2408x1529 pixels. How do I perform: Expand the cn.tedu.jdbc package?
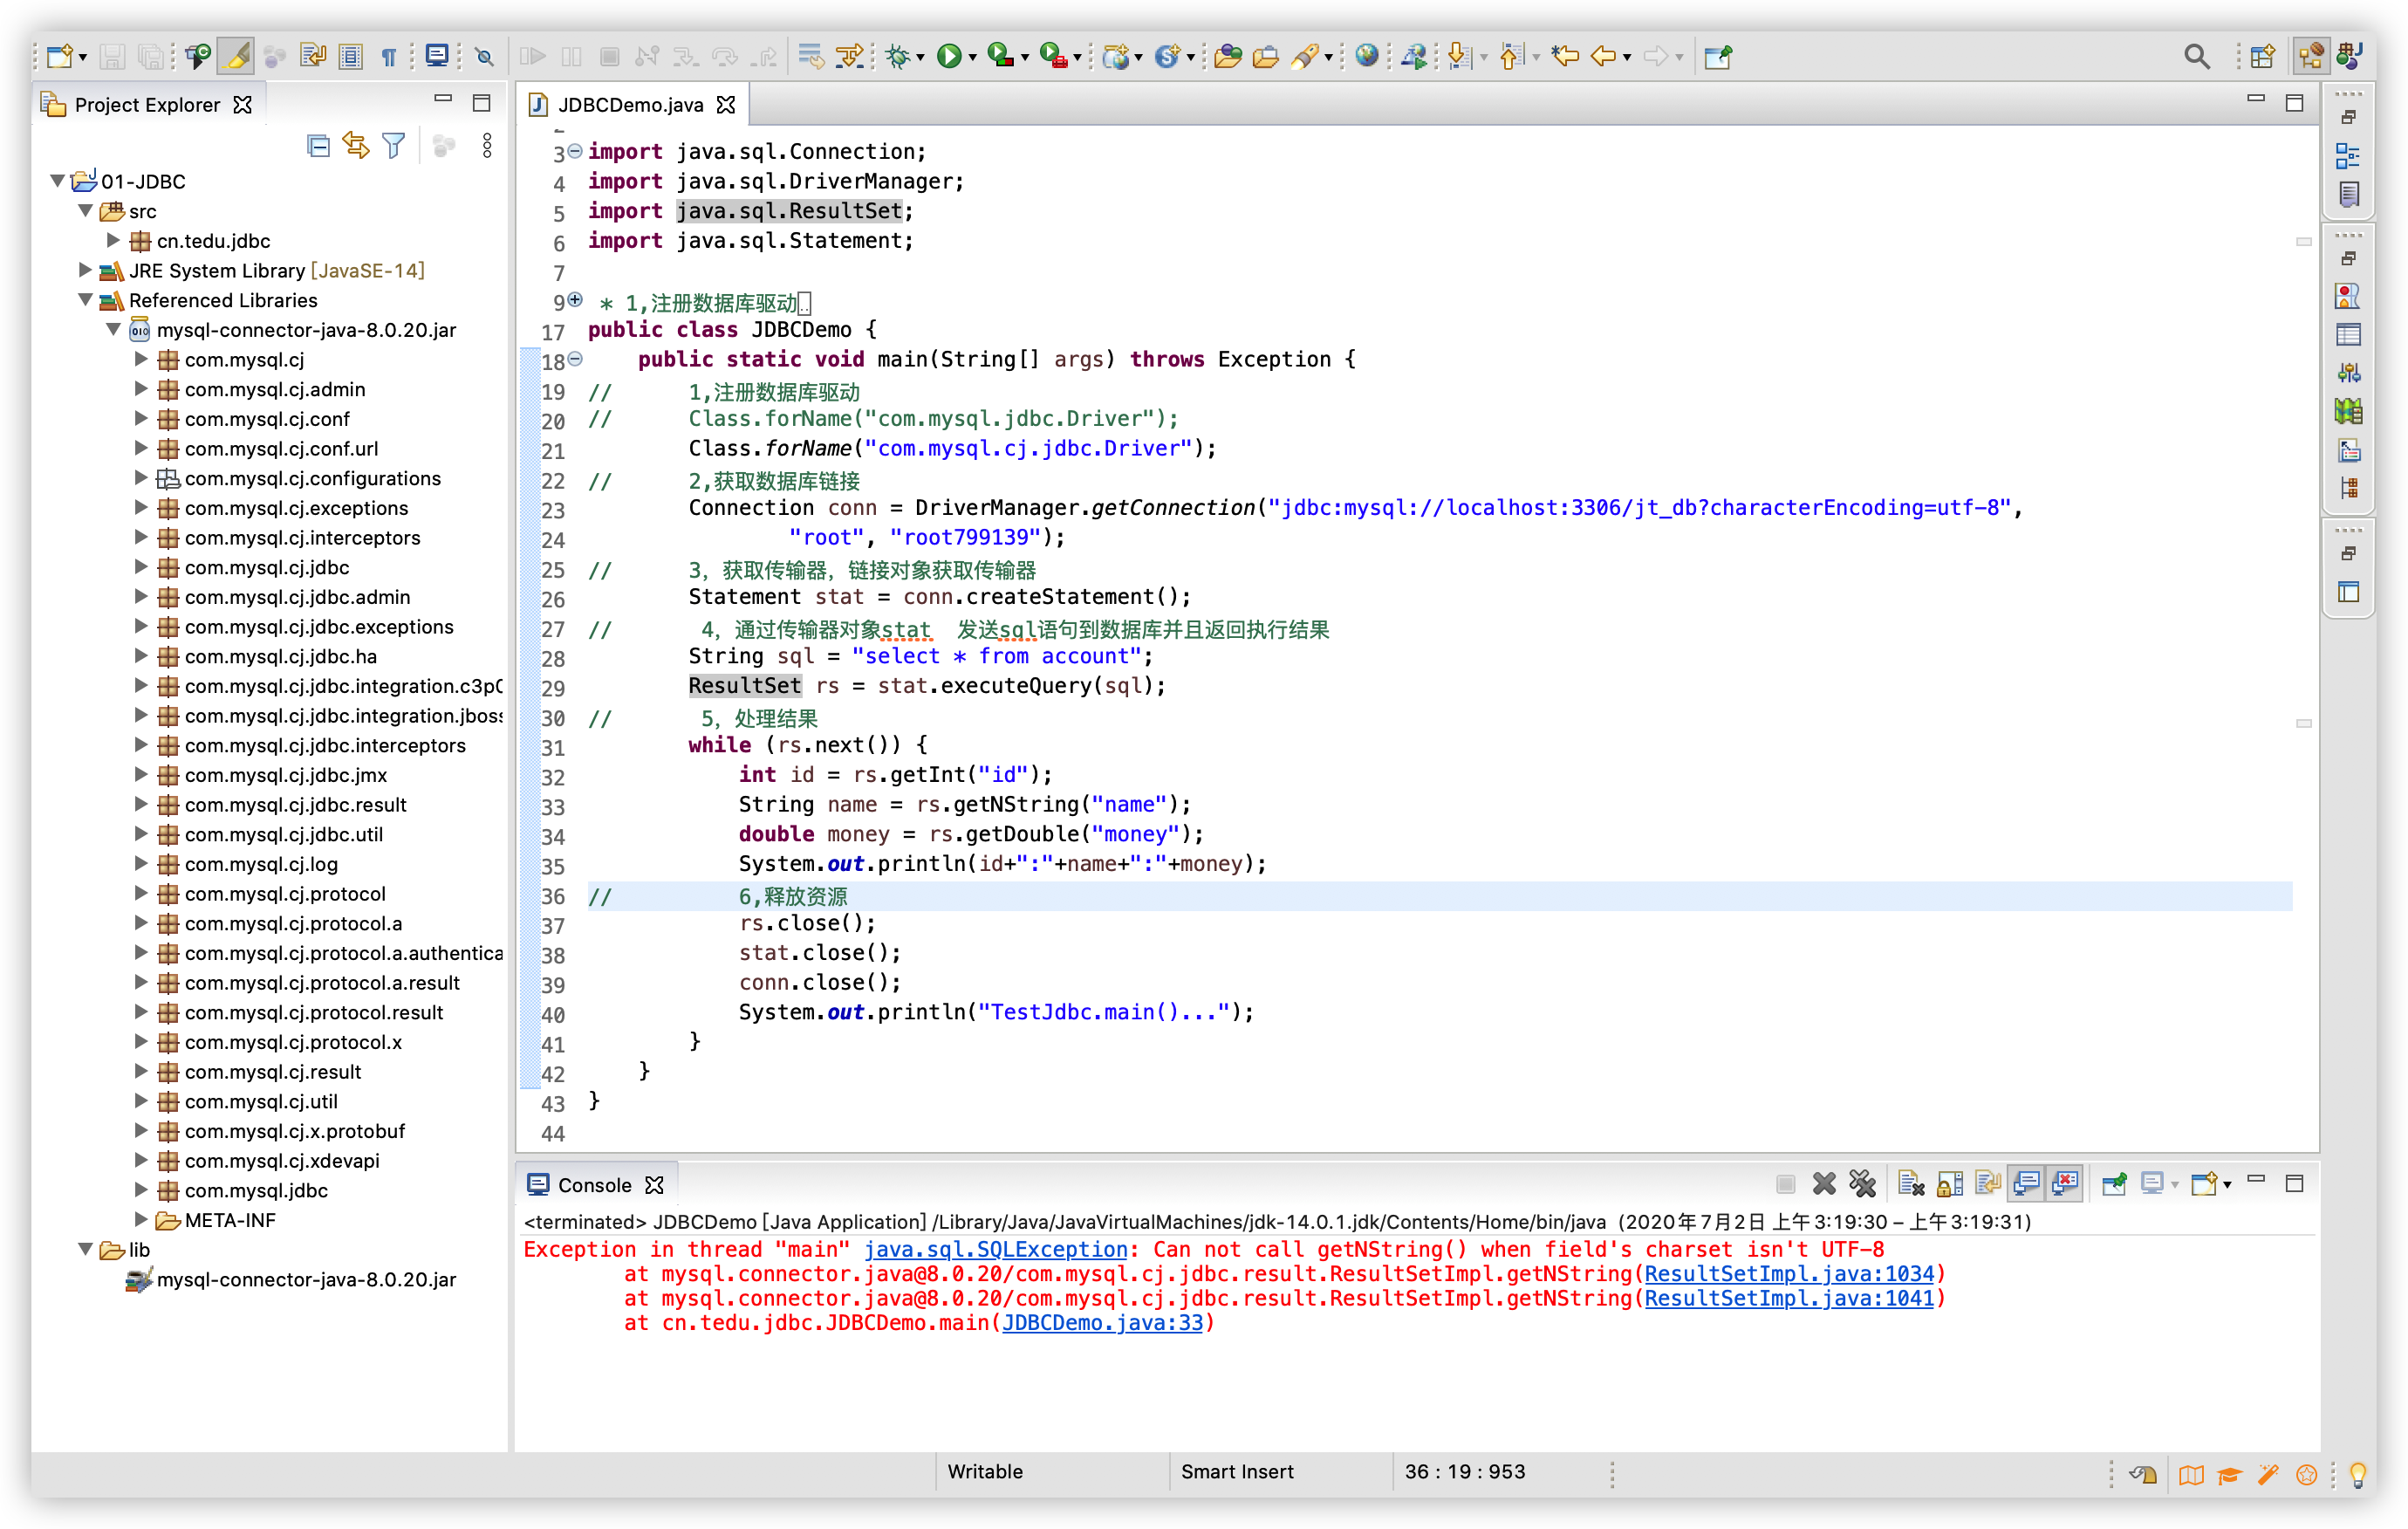[x=114, y=240]
